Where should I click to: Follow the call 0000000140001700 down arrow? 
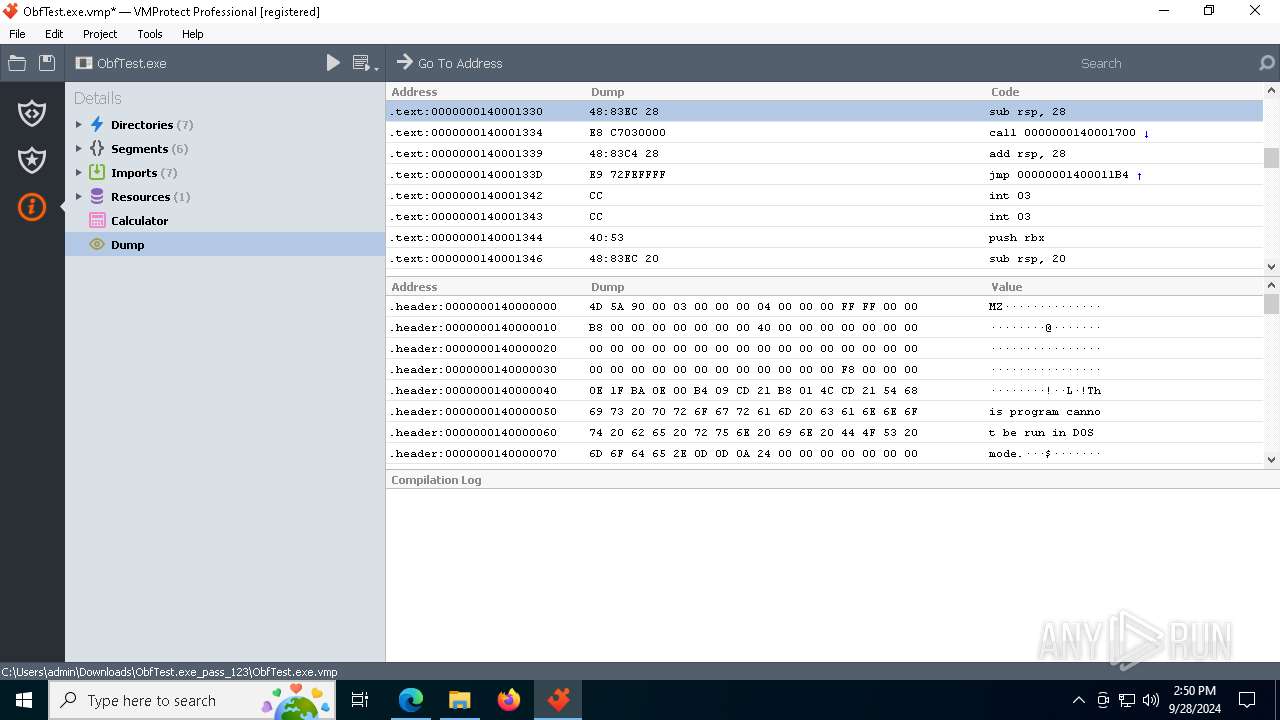pos(1146,133)
